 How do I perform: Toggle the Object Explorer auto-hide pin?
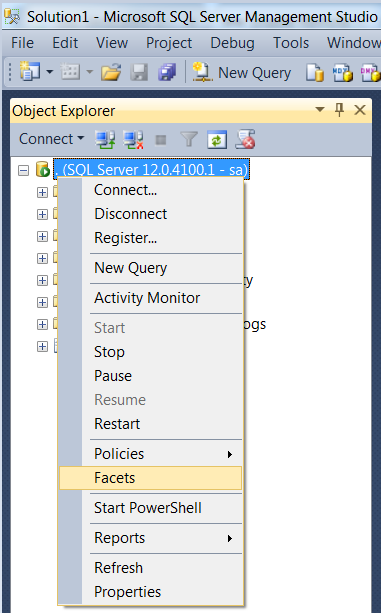pyautogui.click(x=339, y=110)
